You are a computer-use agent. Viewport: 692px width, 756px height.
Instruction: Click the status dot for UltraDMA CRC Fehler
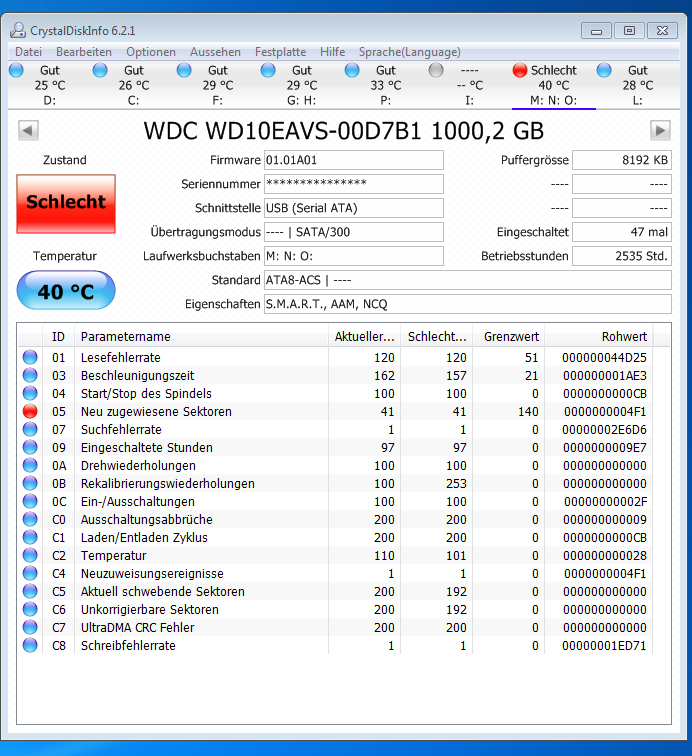(30, 627)
